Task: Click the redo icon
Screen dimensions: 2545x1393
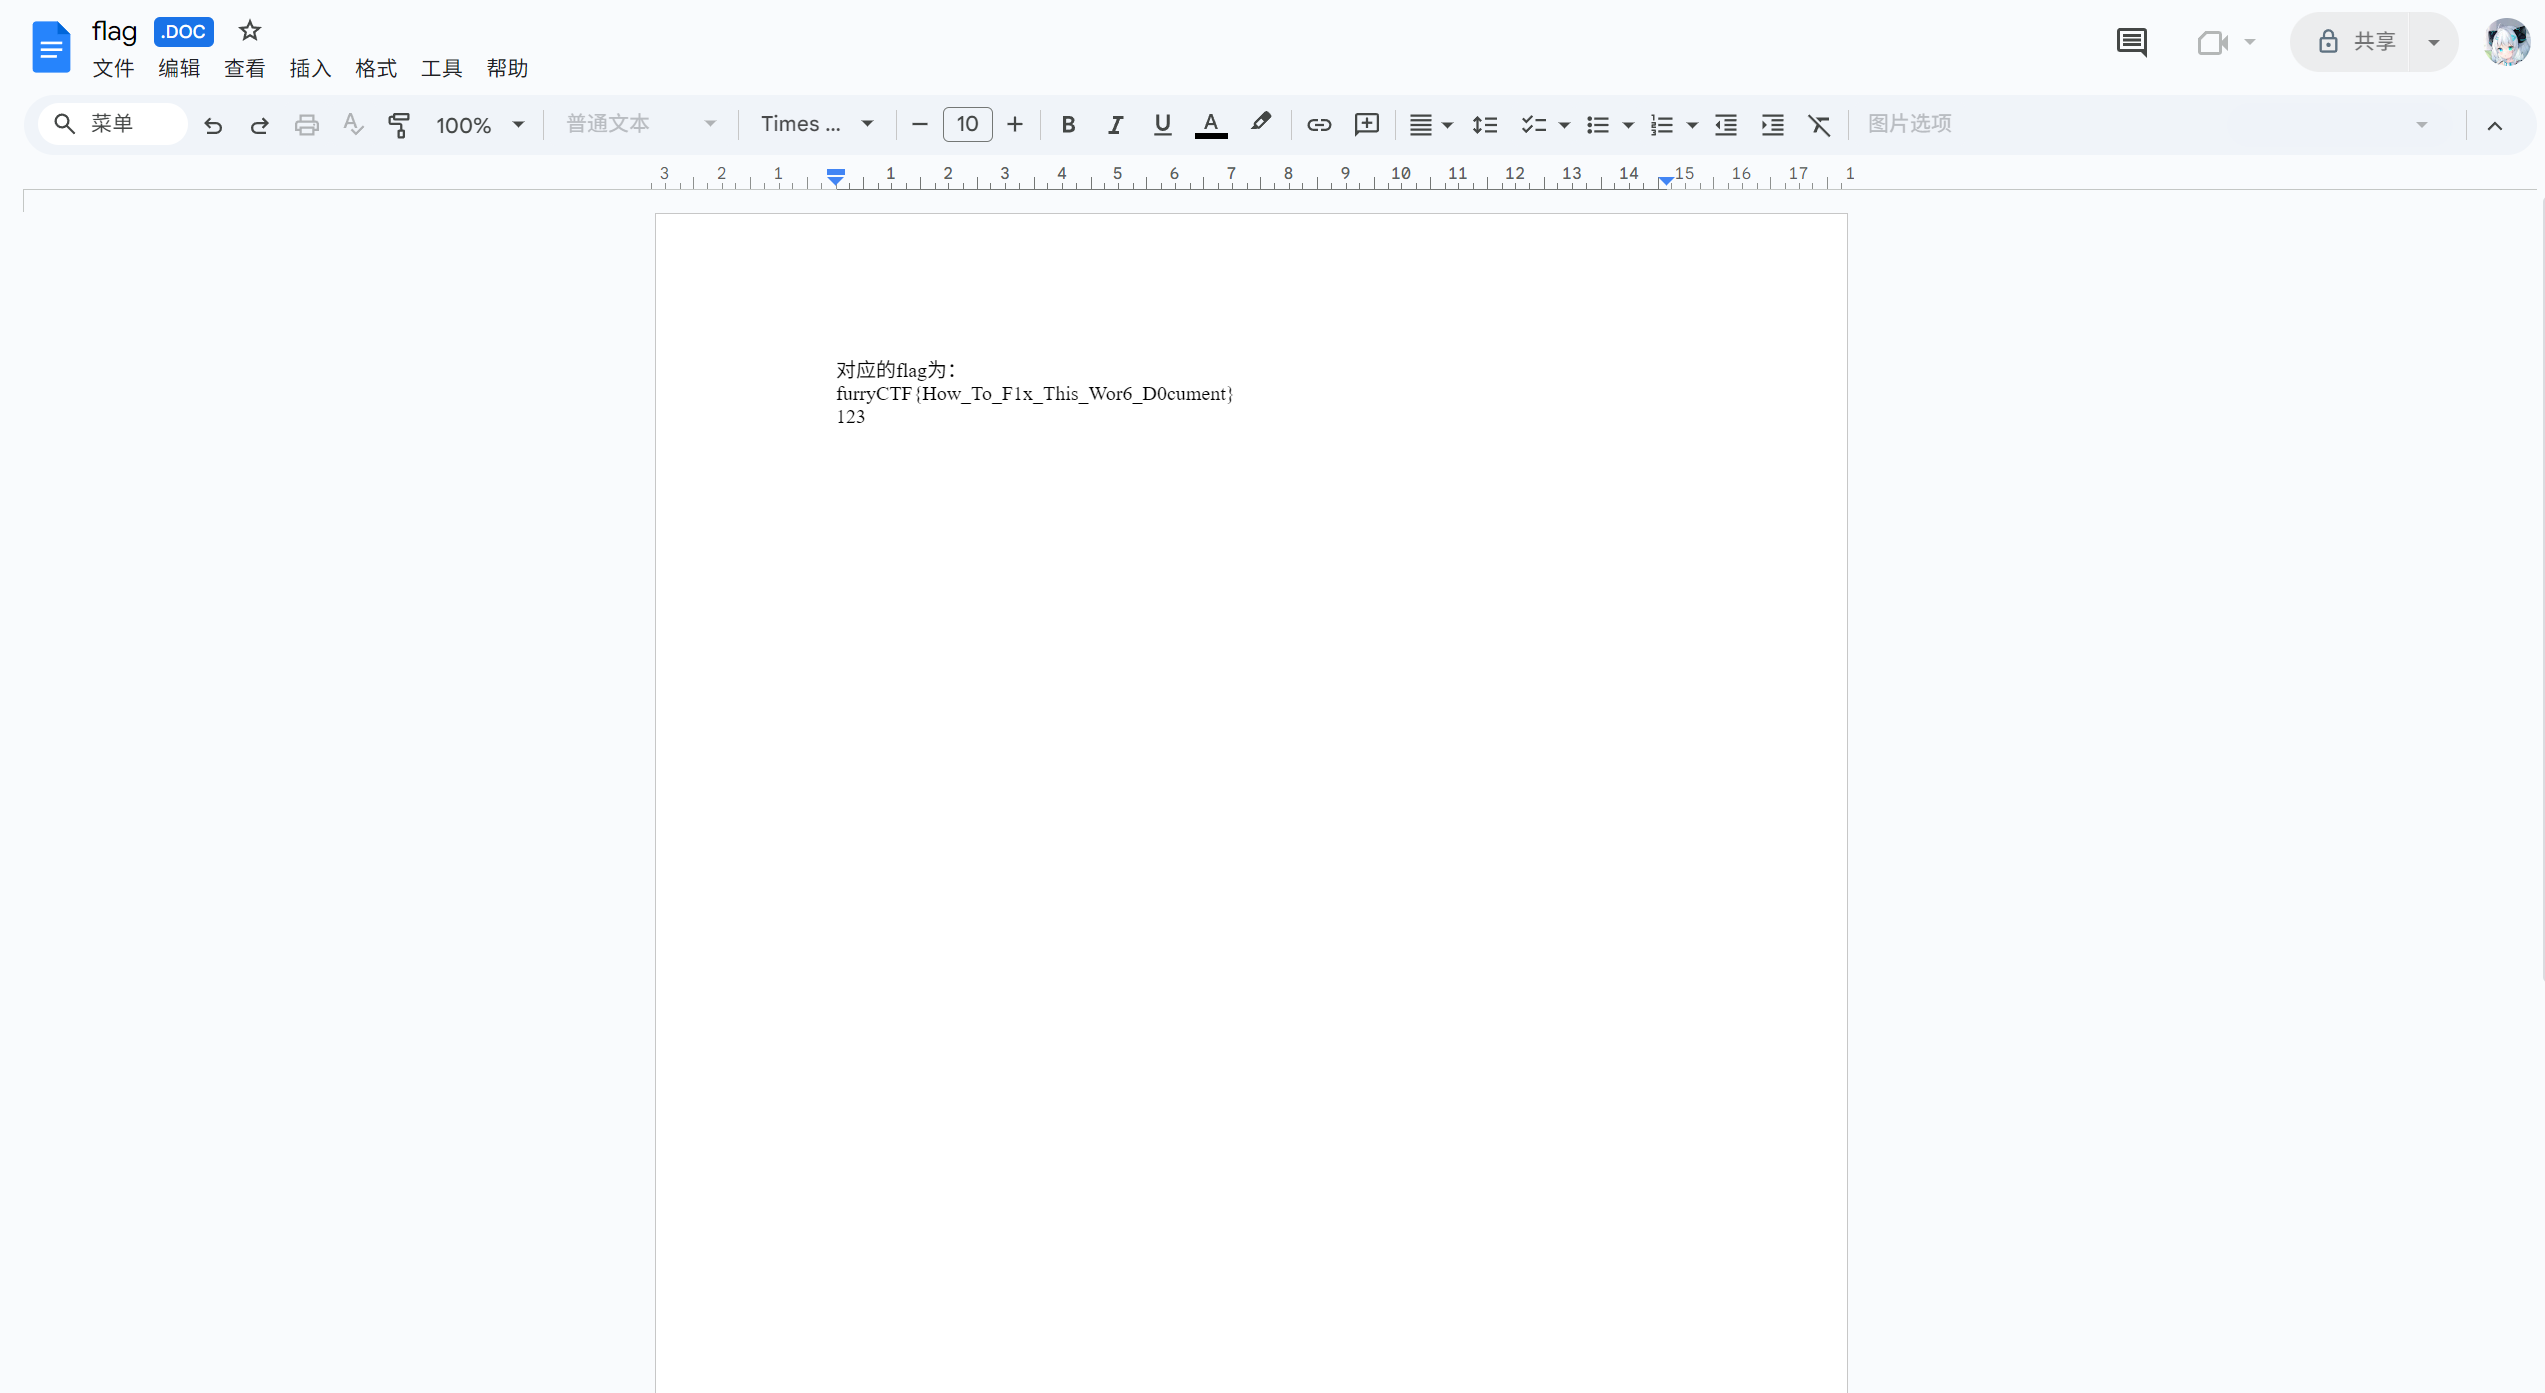Action: tap(259, 124)
